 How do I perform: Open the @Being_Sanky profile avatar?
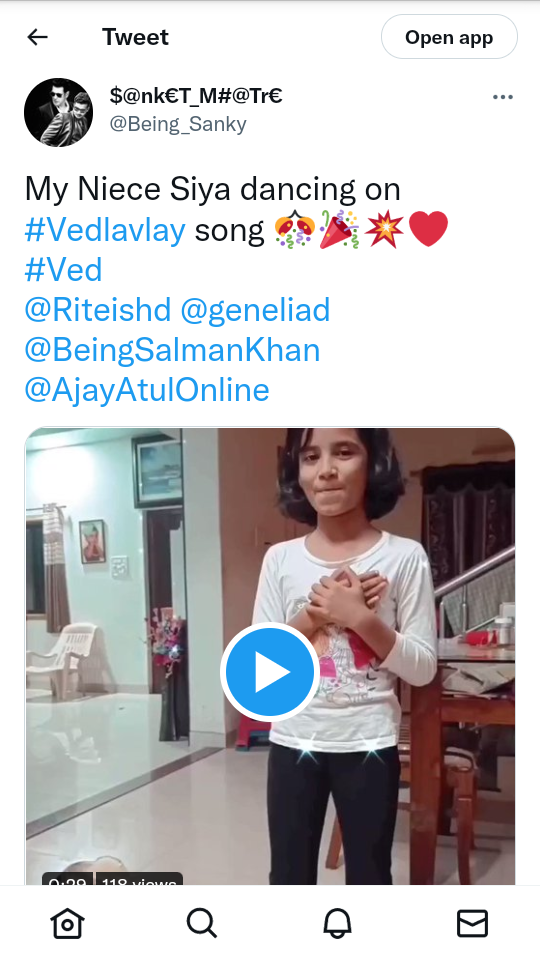pos(58,112)
